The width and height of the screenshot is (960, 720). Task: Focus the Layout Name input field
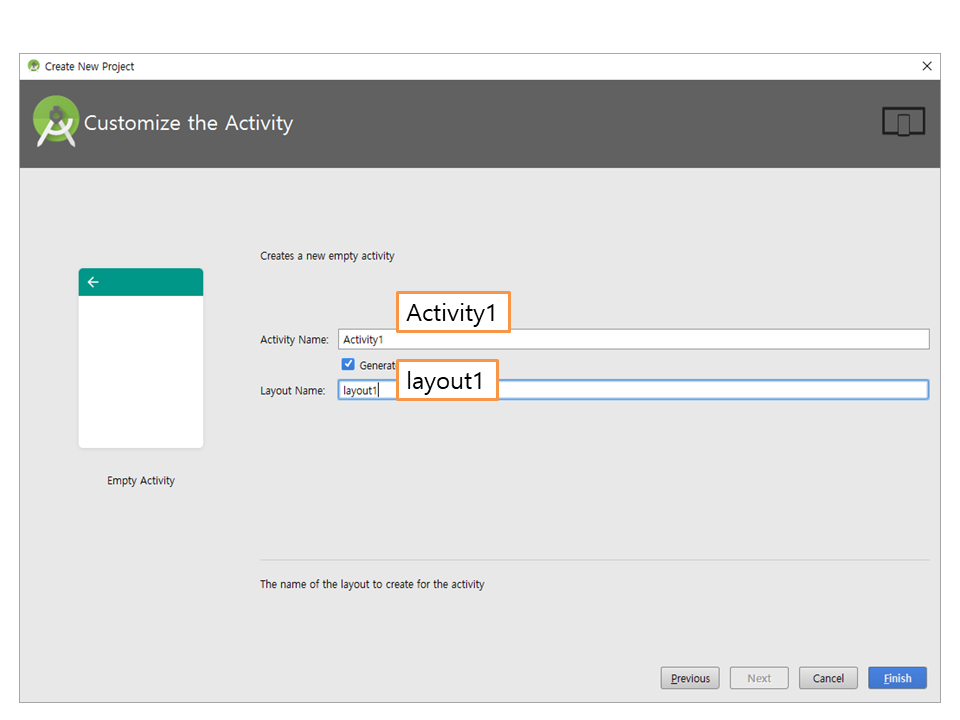tap(700, 390)
